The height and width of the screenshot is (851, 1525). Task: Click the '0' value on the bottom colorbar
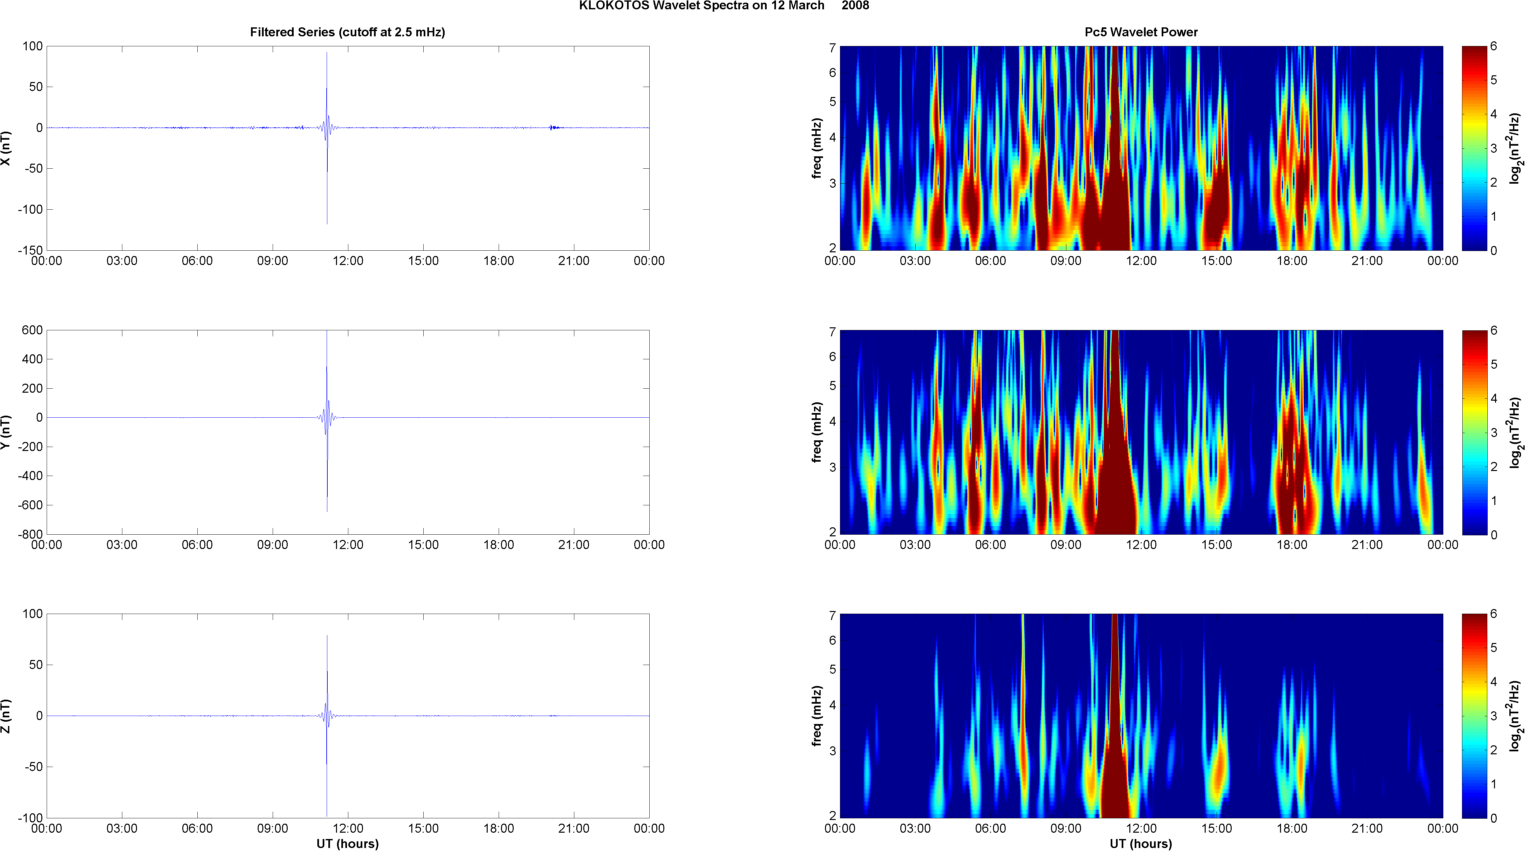tap(1494, 818)
